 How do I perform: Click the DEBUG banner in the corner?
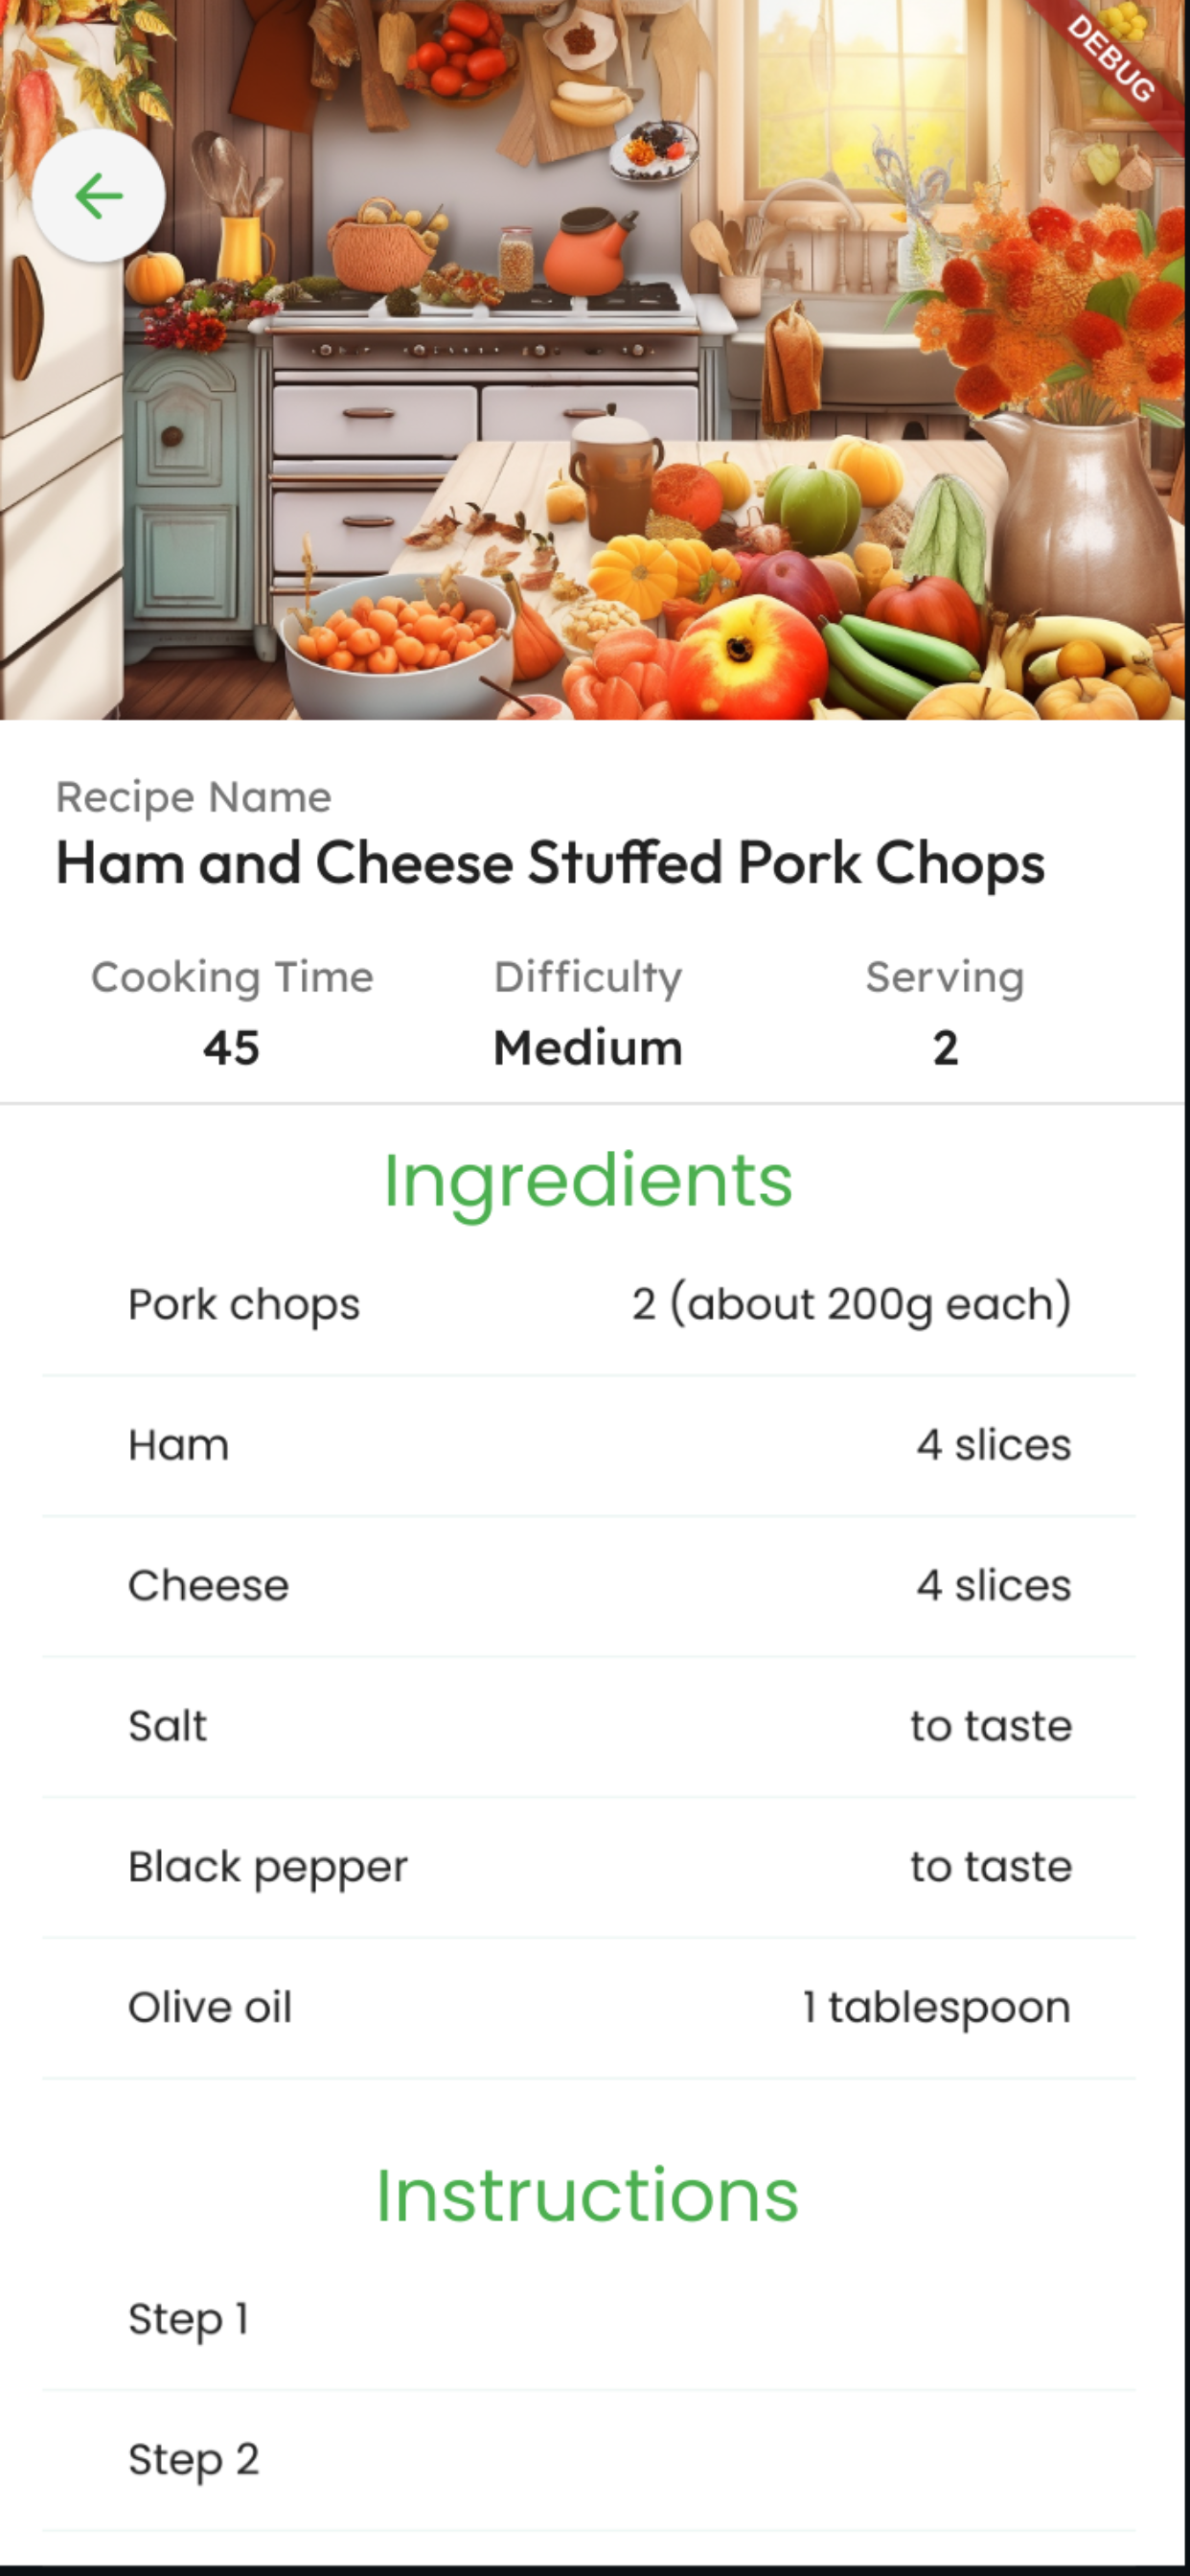pyautogui.click(x=1112, y=58)
